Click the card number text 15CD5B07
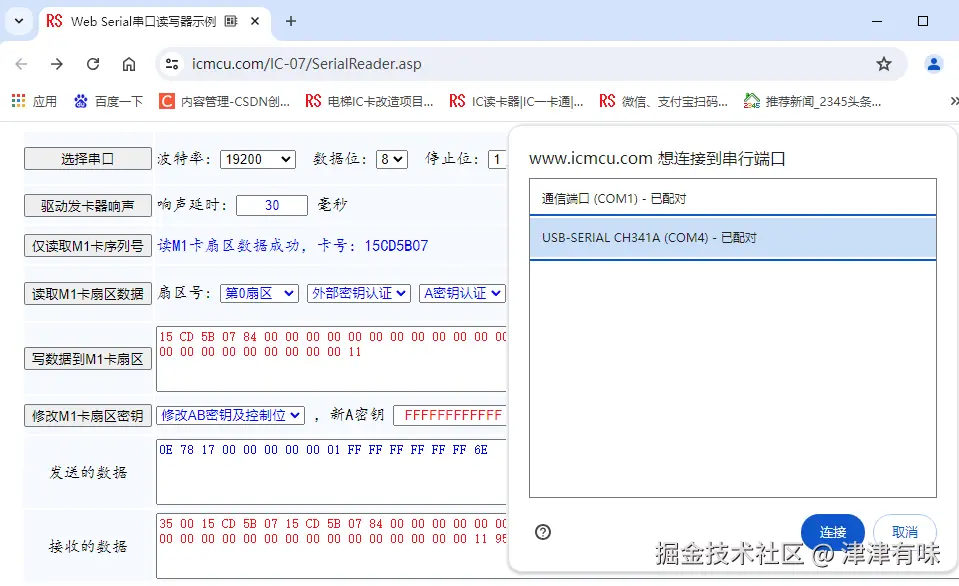This screenshot has height=586, width=959. tap(396, 246)
